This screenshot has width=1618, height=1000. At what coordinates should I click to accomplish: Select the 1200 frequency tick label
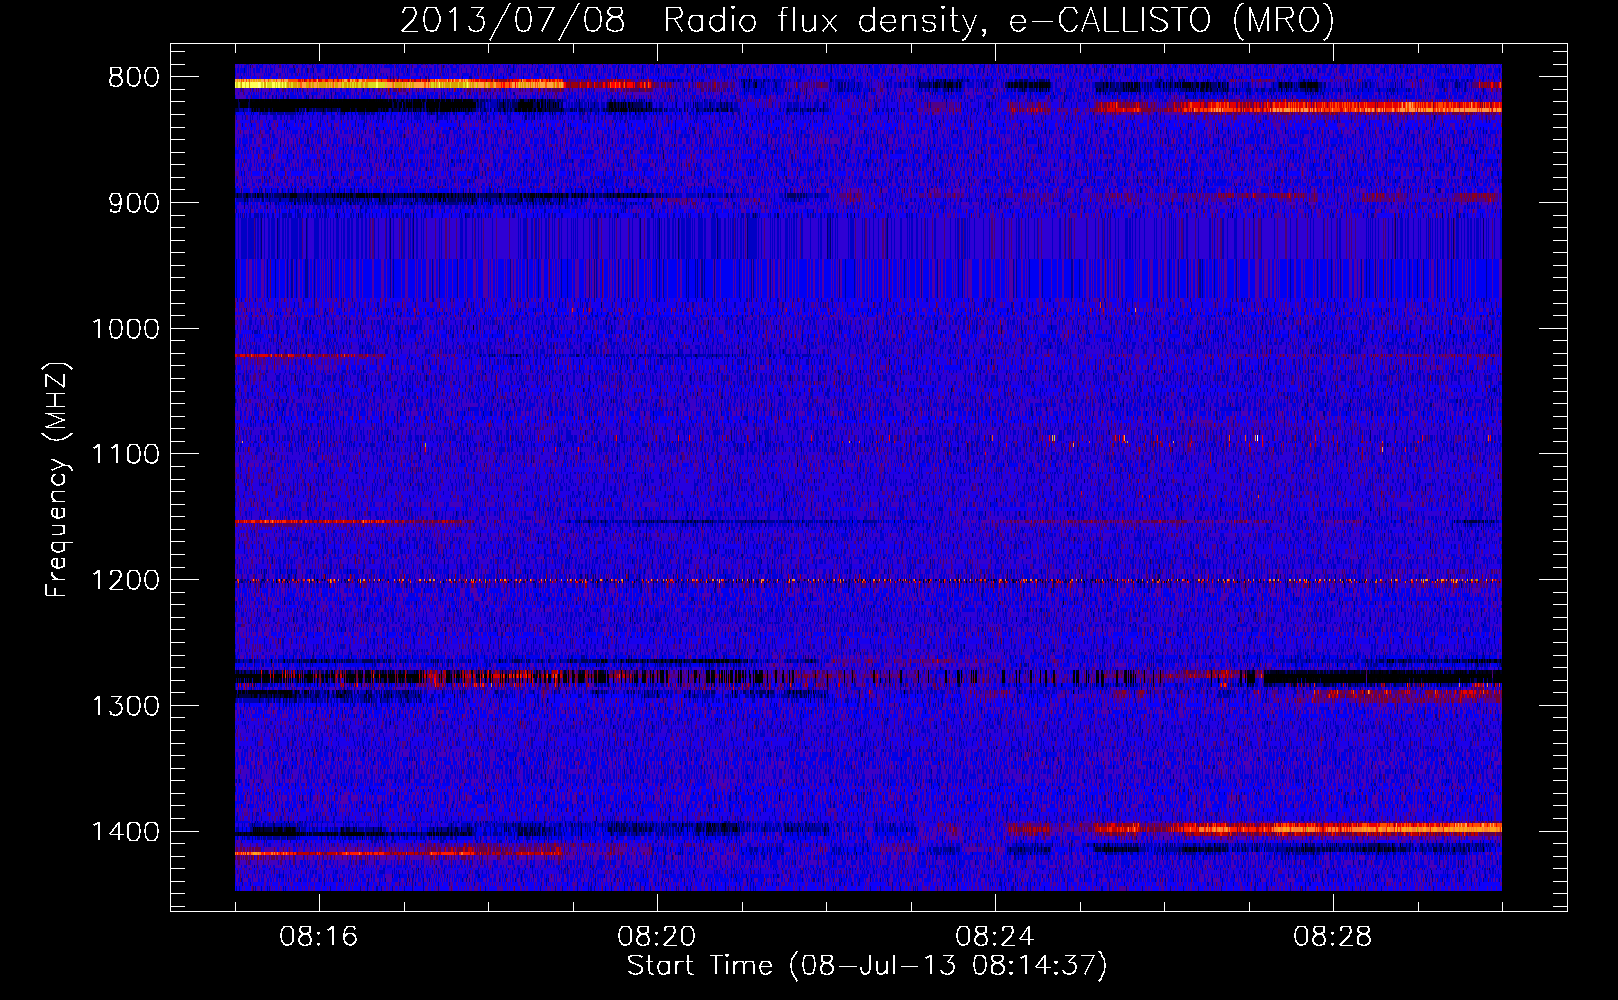coord(125,580)
